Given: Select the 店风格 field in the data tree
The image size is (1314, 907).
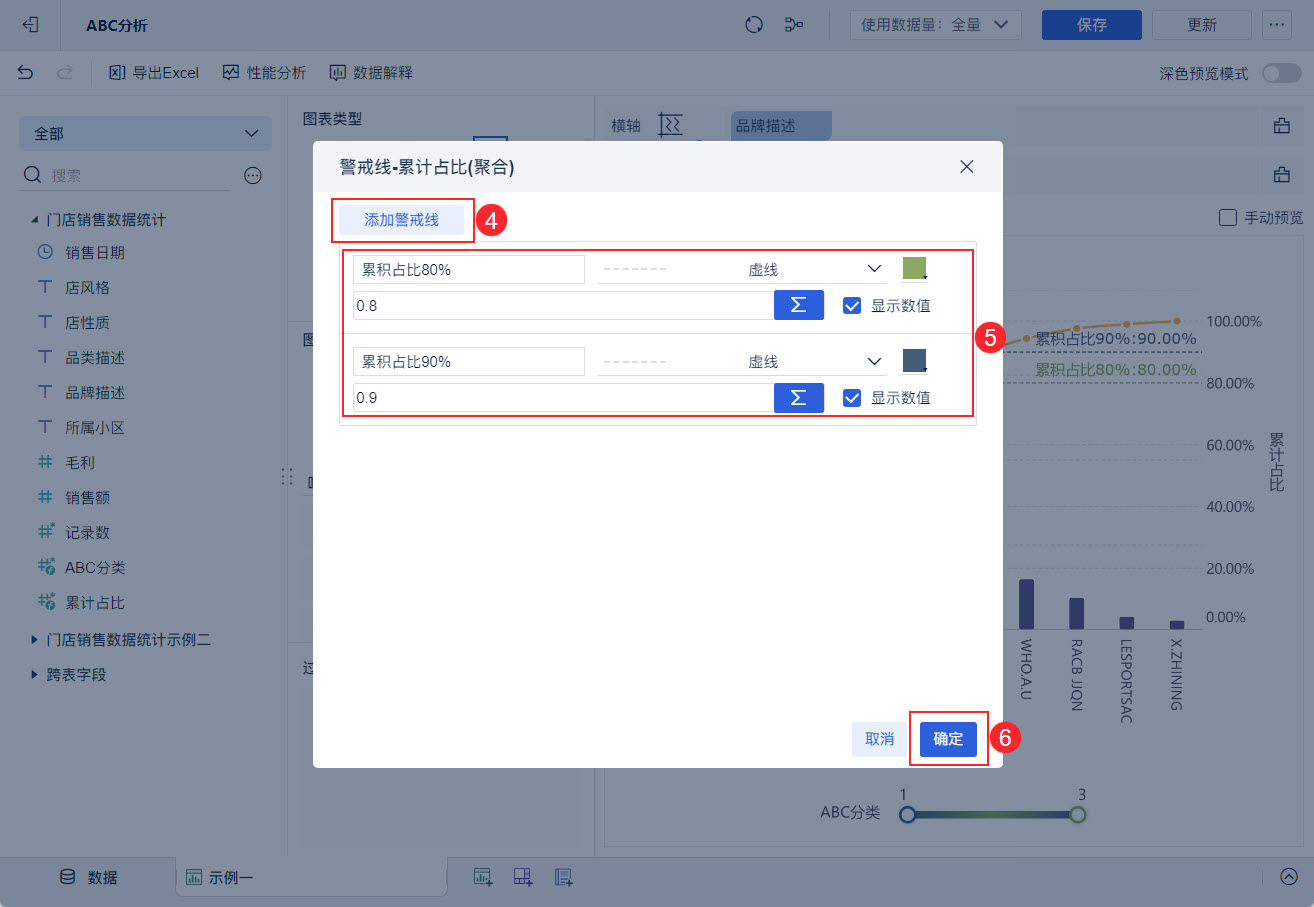Looking at the screenshot, I should pyautogui.click(x=87, y=288).
